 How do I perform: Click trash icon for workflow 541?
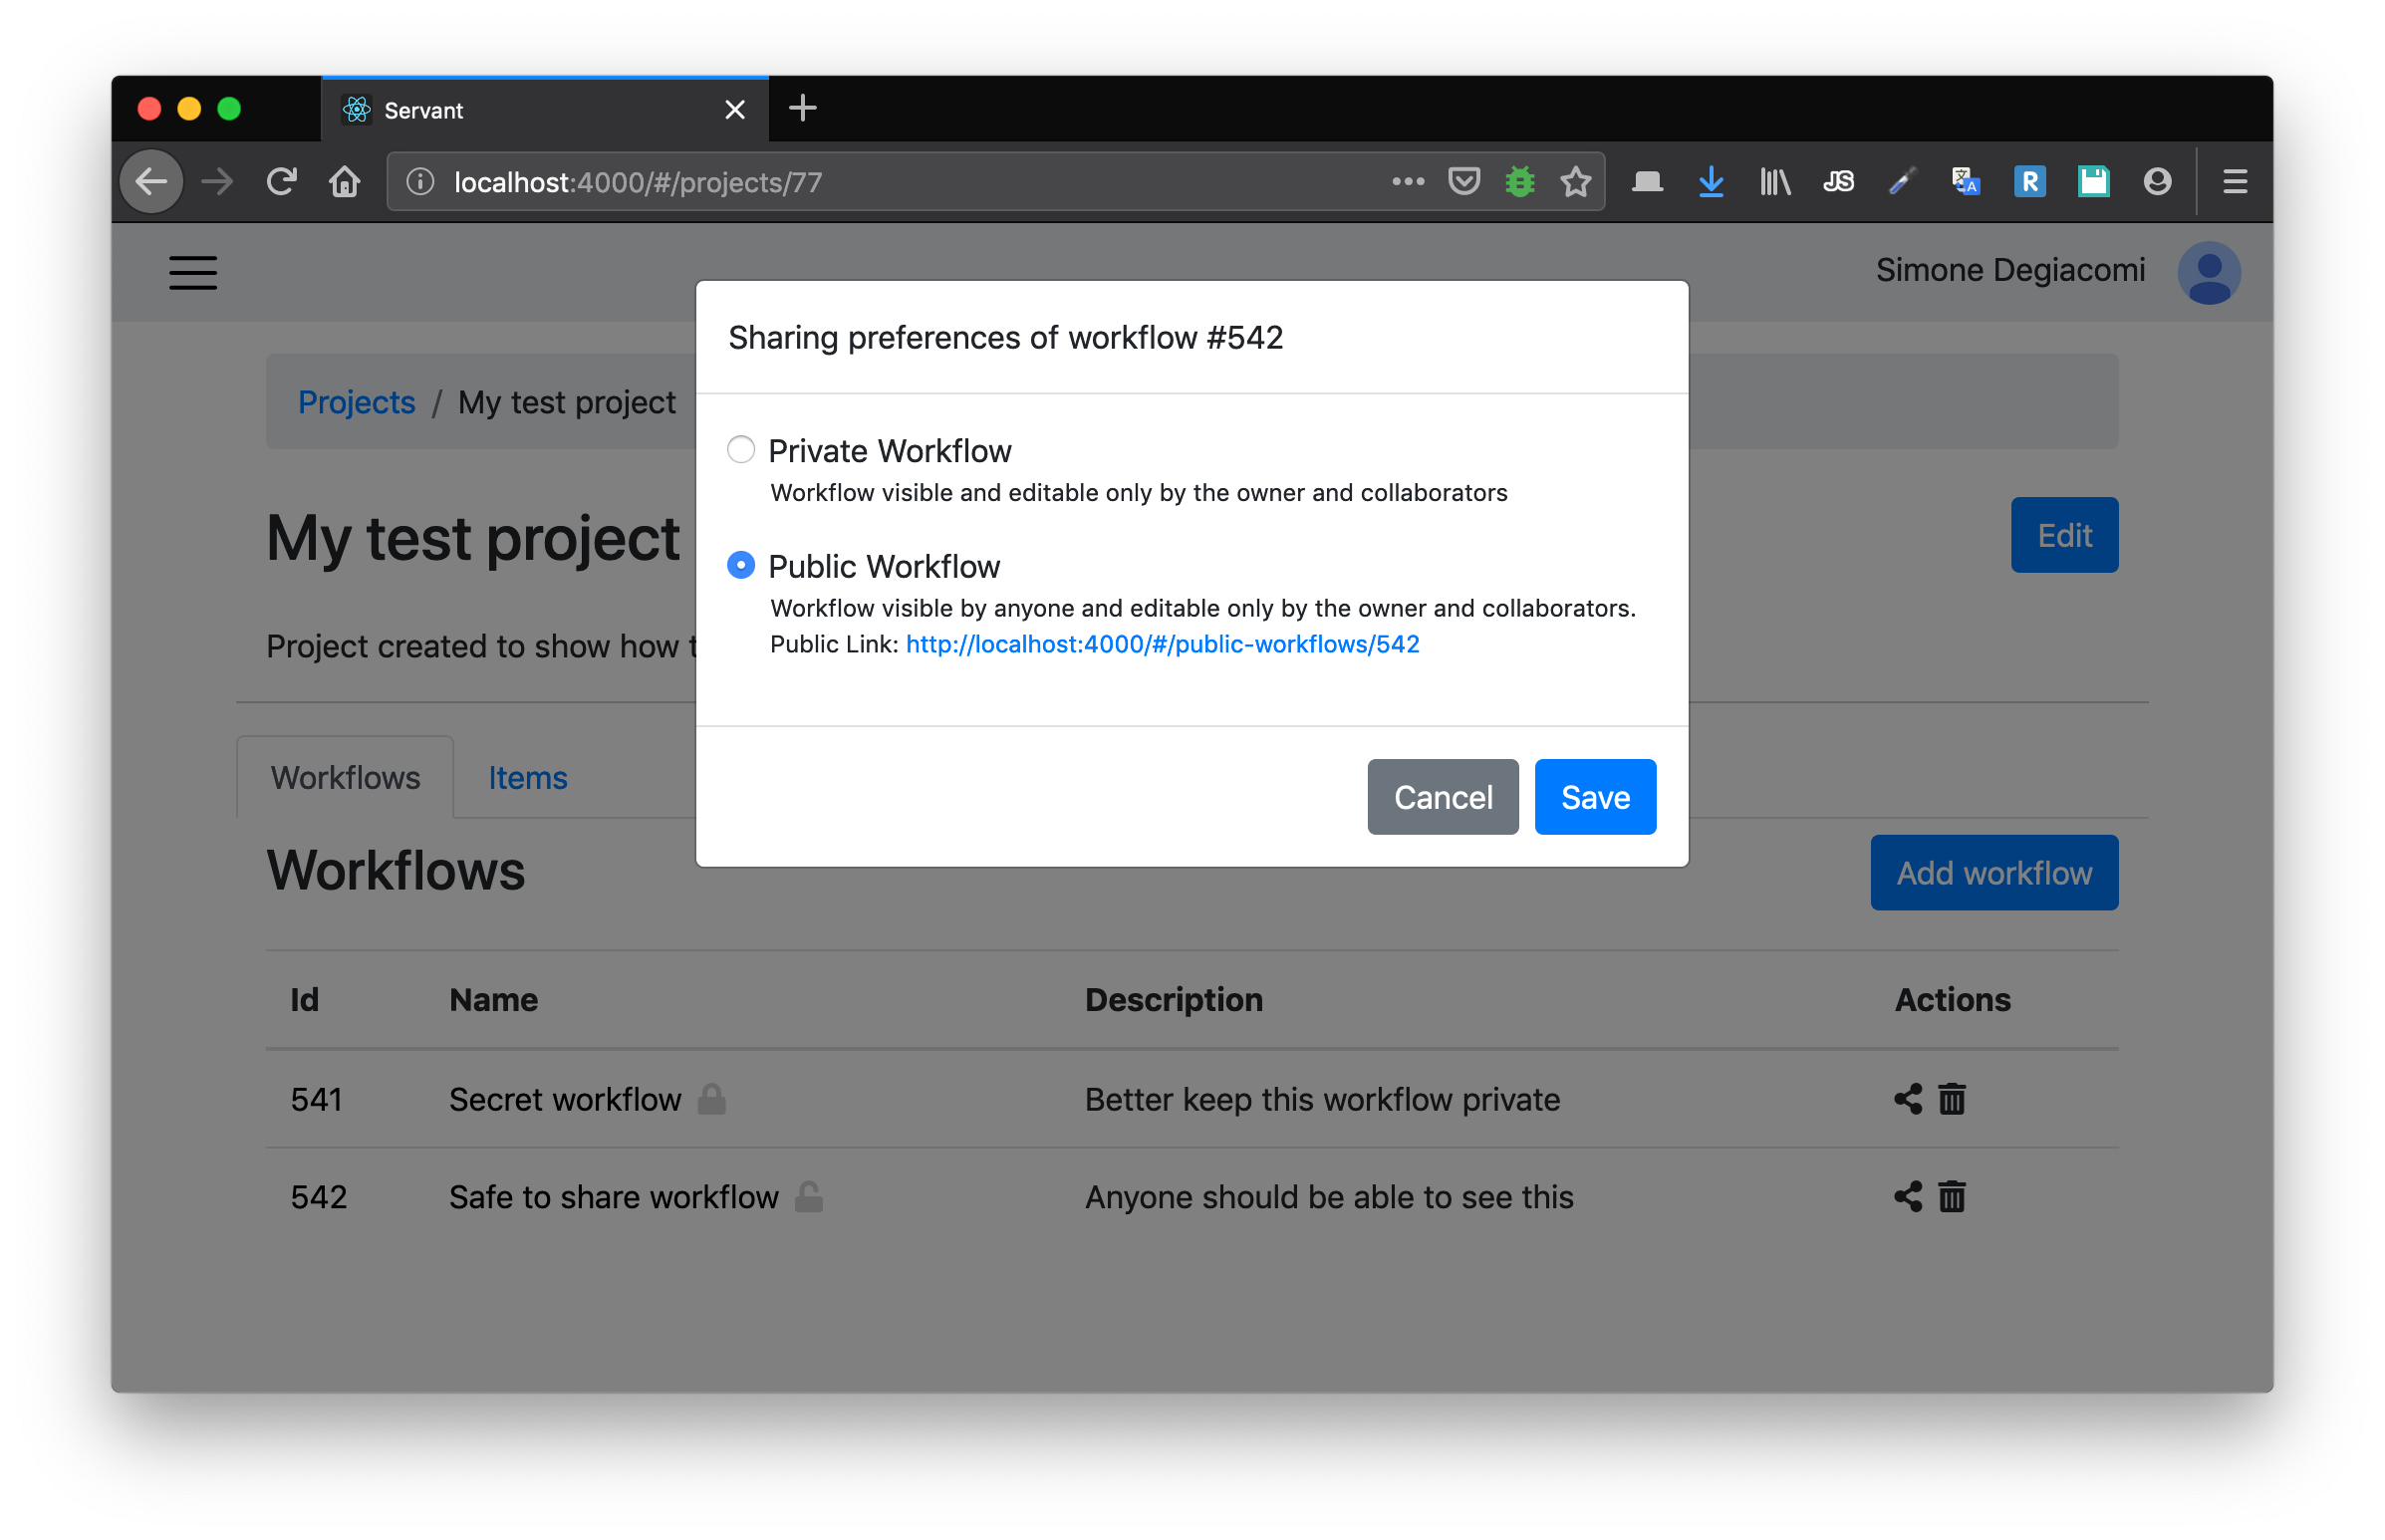[1951, 1099]
